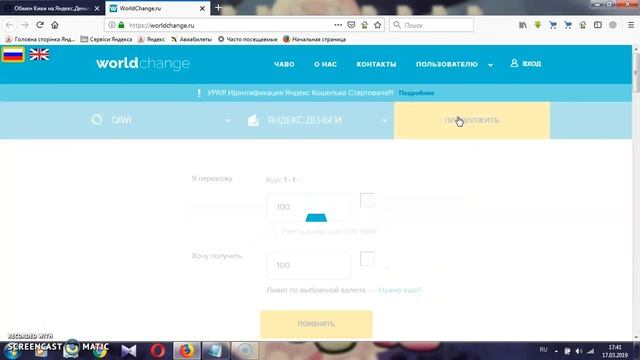Click the Подробнее link in banner

pos(416,93)
